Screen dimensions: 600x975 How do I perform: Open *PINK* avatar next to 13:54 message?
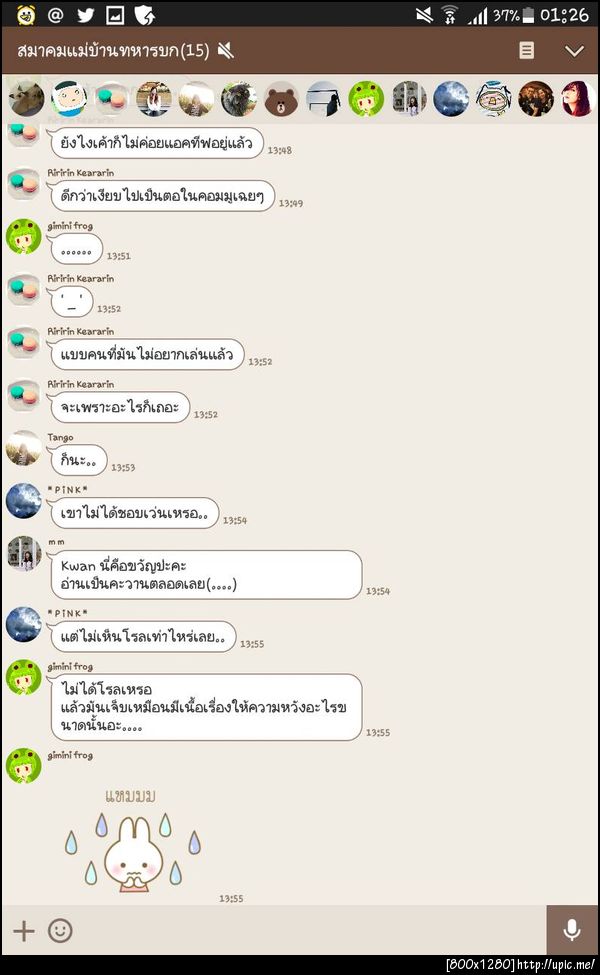coord(24,501)
